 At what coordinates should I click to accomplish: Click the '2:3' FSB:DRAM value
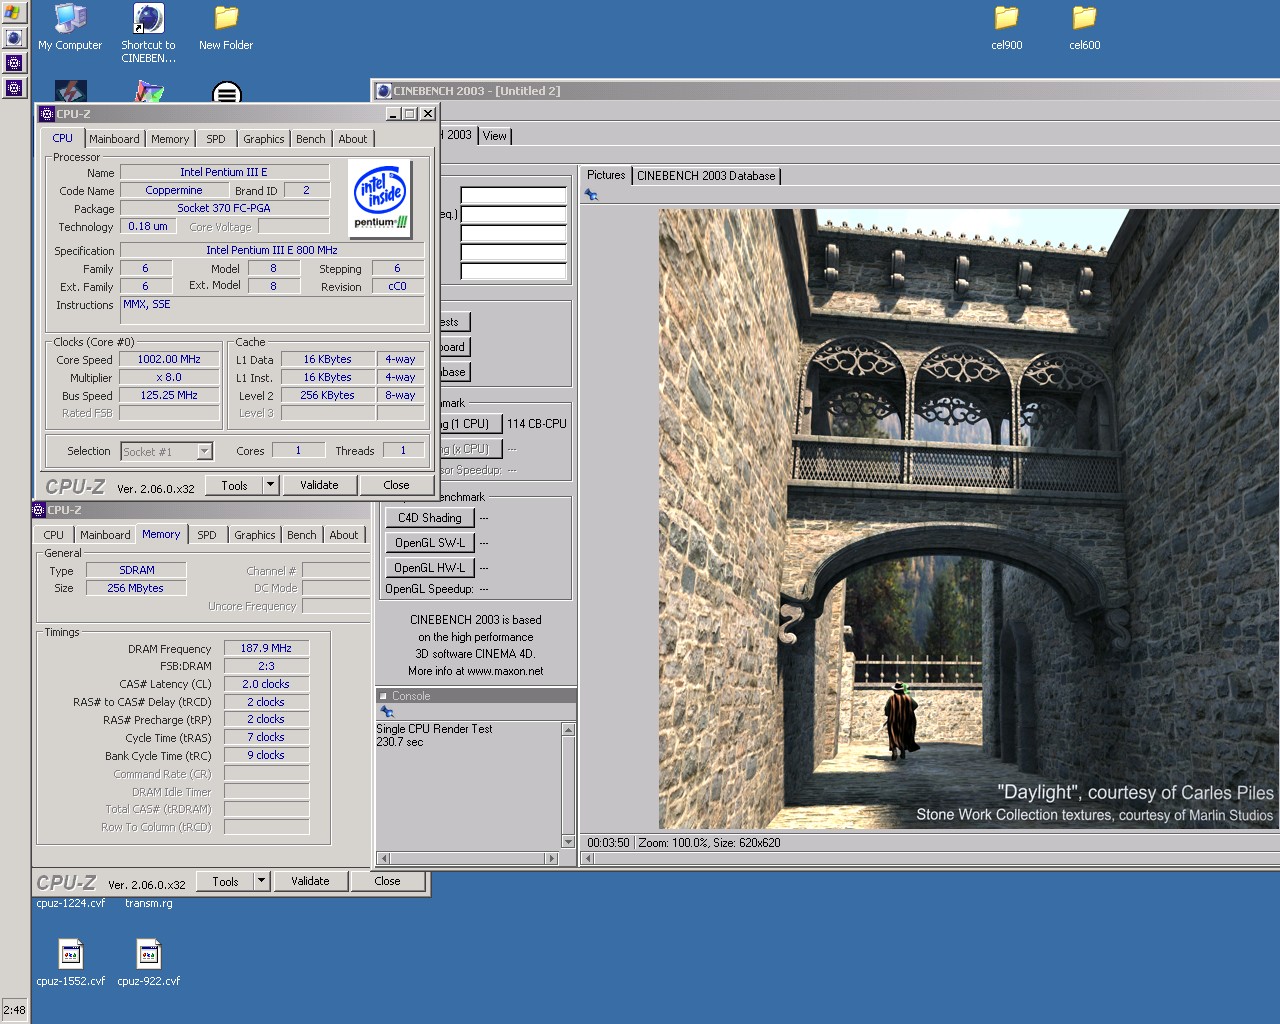pyautogui.click(x=266, y=666)
